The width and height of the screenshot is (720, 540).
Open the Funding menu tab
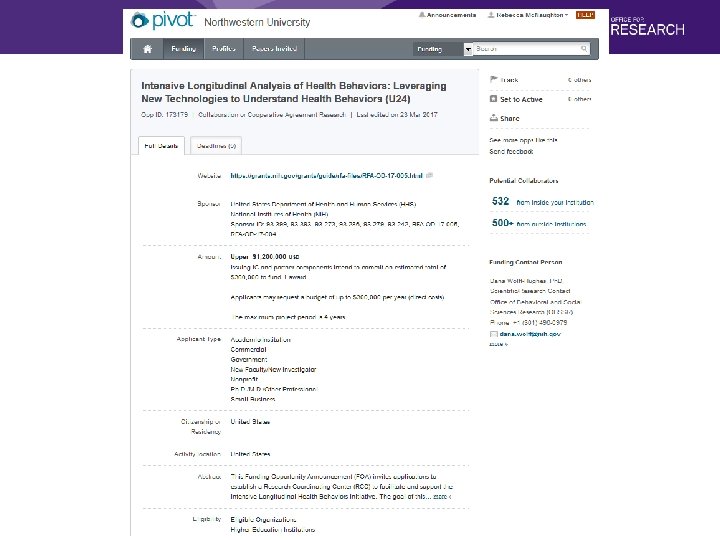(183, 49)
